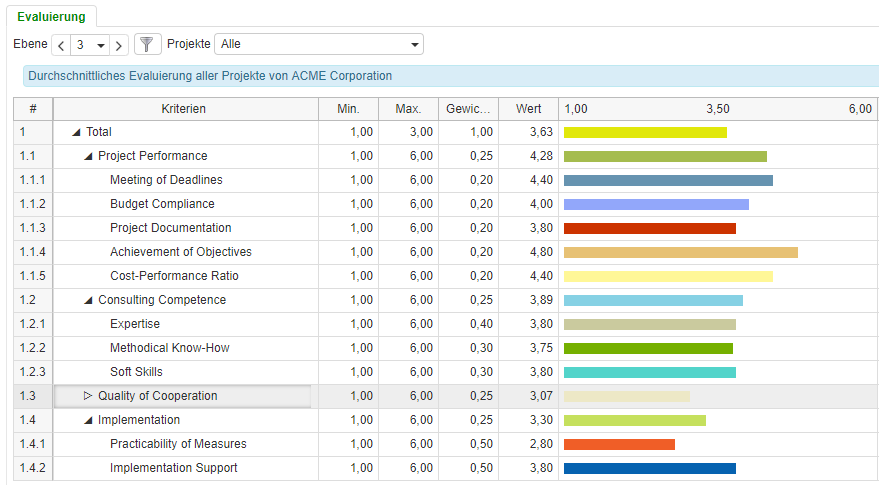The width and height of the screenshot is (879, 485).
Task: Expand the Quality of Cooperation node
Action: coord(88,396)
